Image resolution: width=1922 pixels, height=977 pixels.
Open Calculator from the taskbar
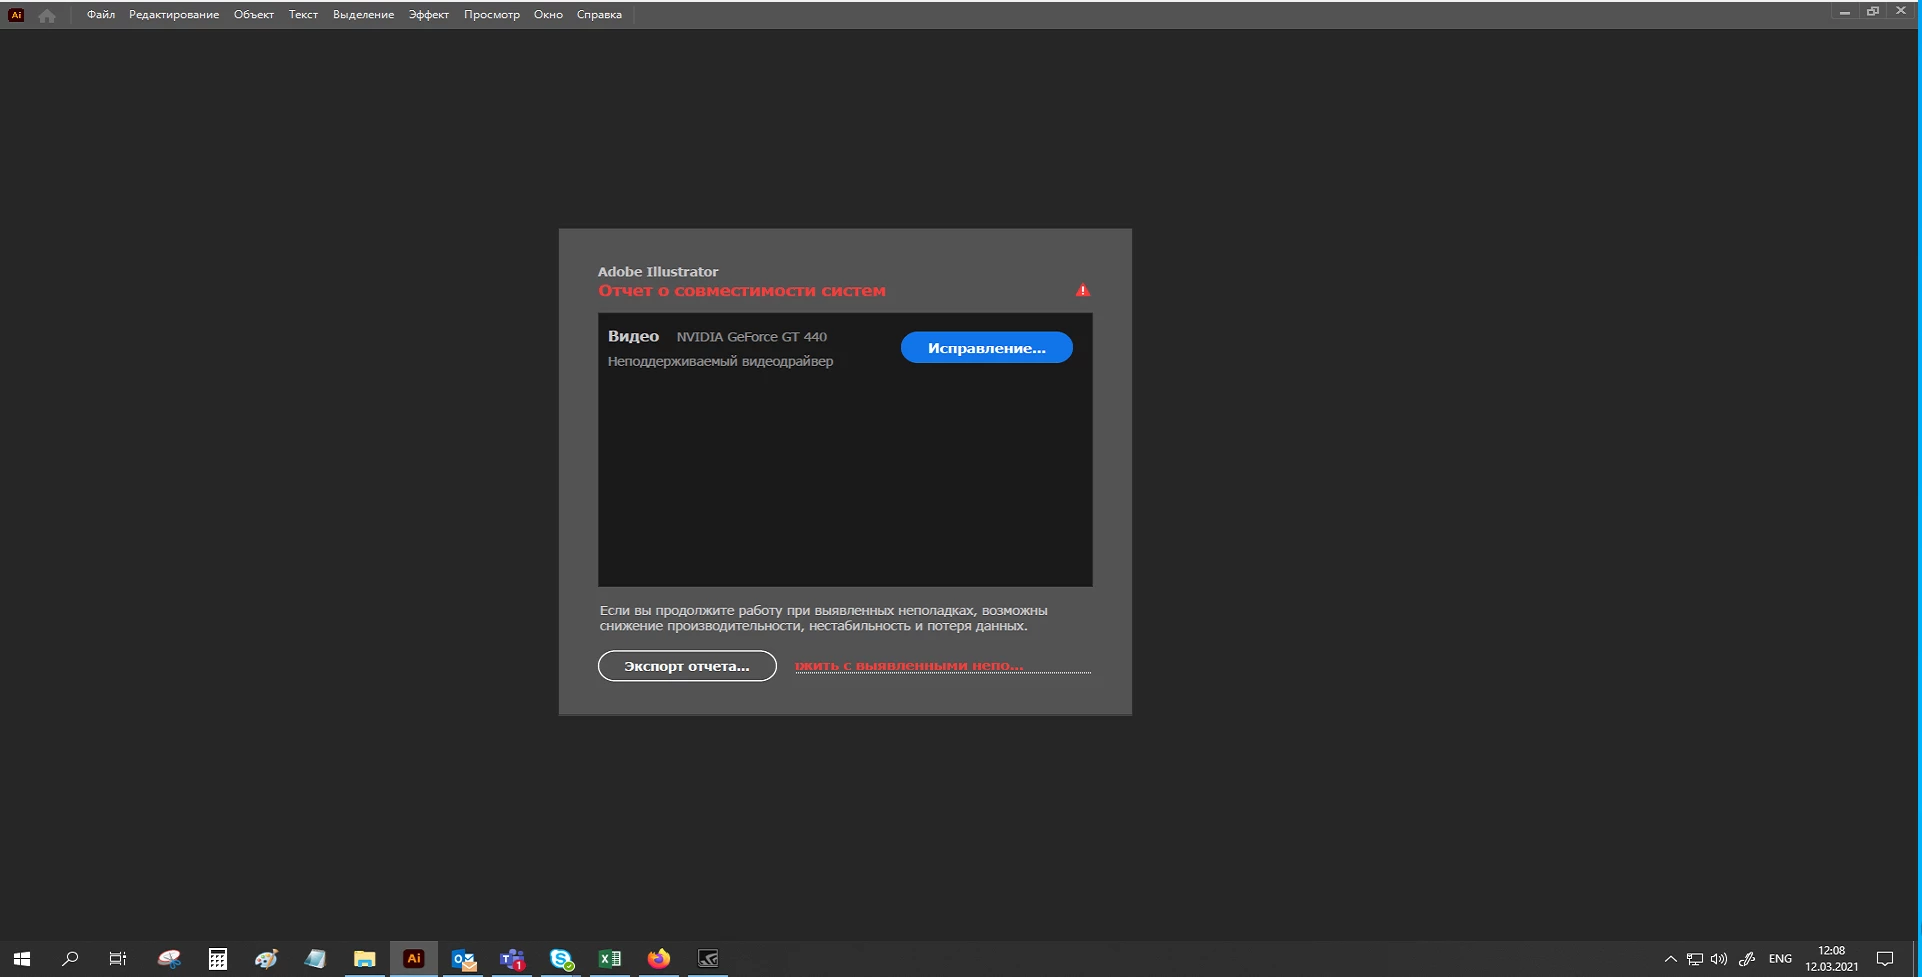217,959
